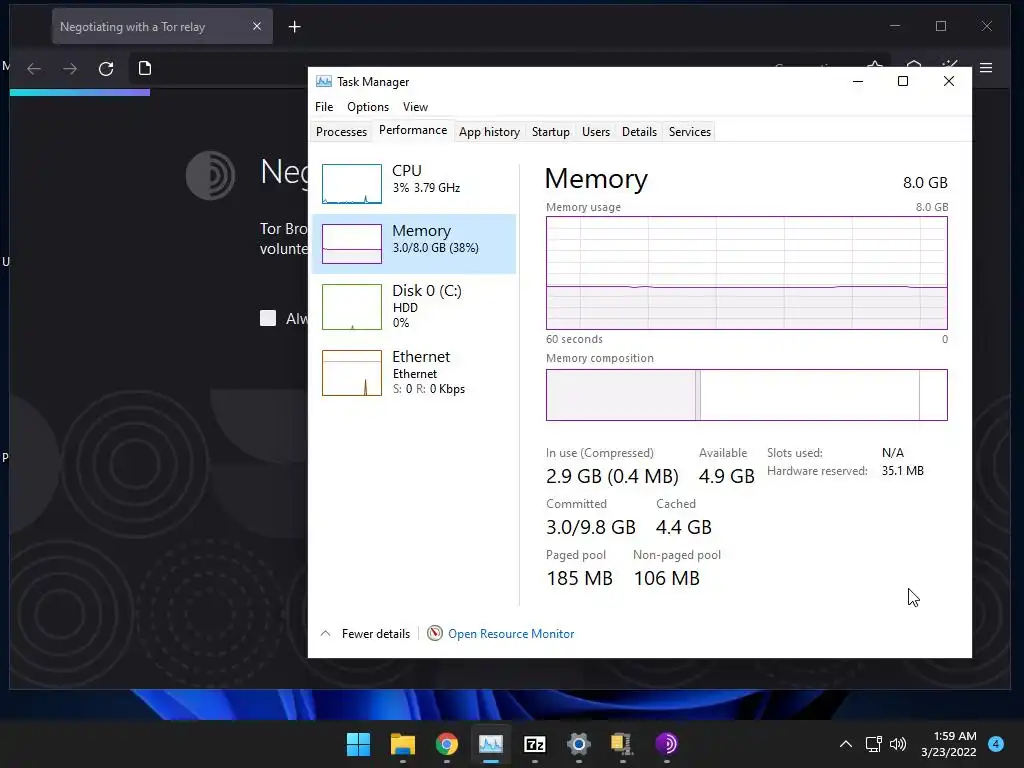This screenshot has width=1024, height=768.
Task: Click the 2.9 GB (0.4 MB) In use value
Action: [x=612, y=476]
